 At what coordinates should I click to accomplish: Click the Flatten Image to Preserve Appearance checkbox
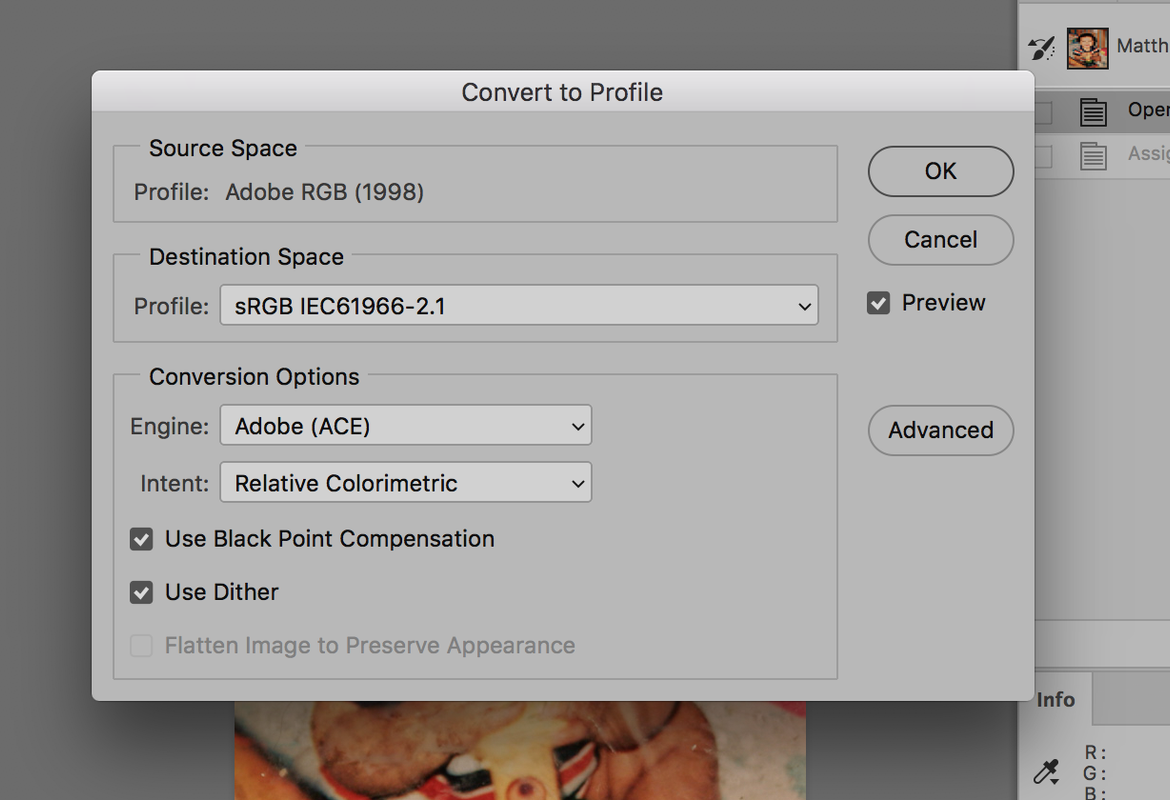[141, 646]
